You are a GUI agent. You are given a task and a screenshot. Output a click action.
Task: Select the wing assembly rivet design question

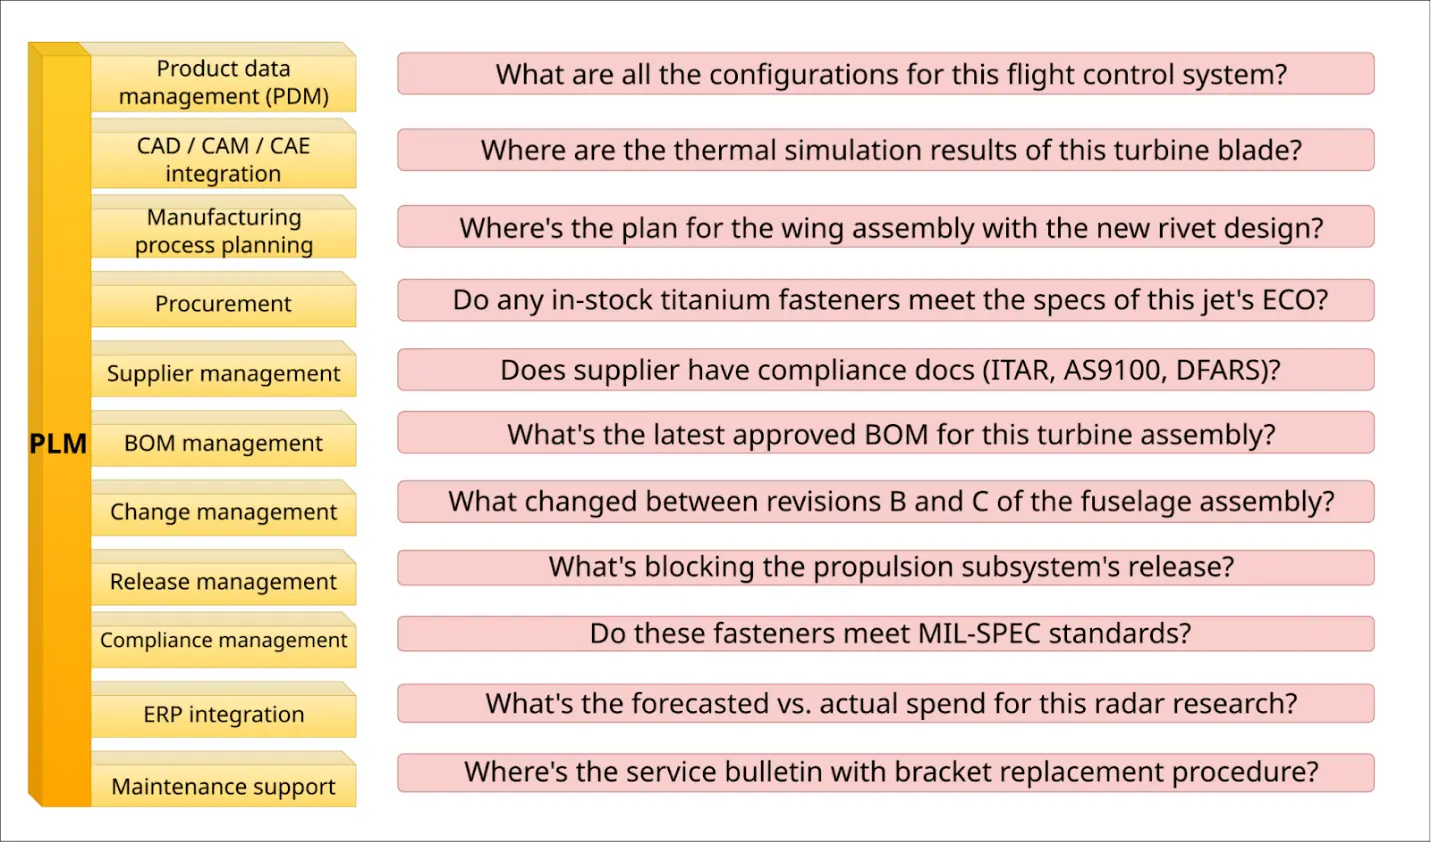pyautogui.click(x=885, y=228)
